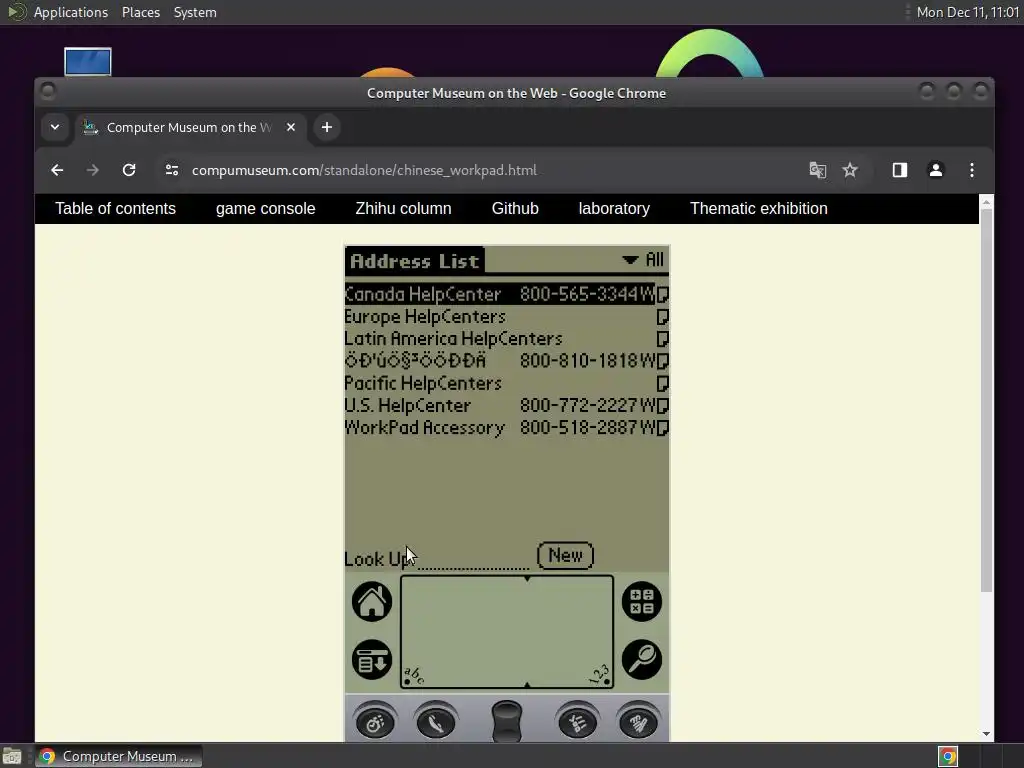Tap the Palm Home silkscreen icon
The image size is (1024, 768).
372,601
